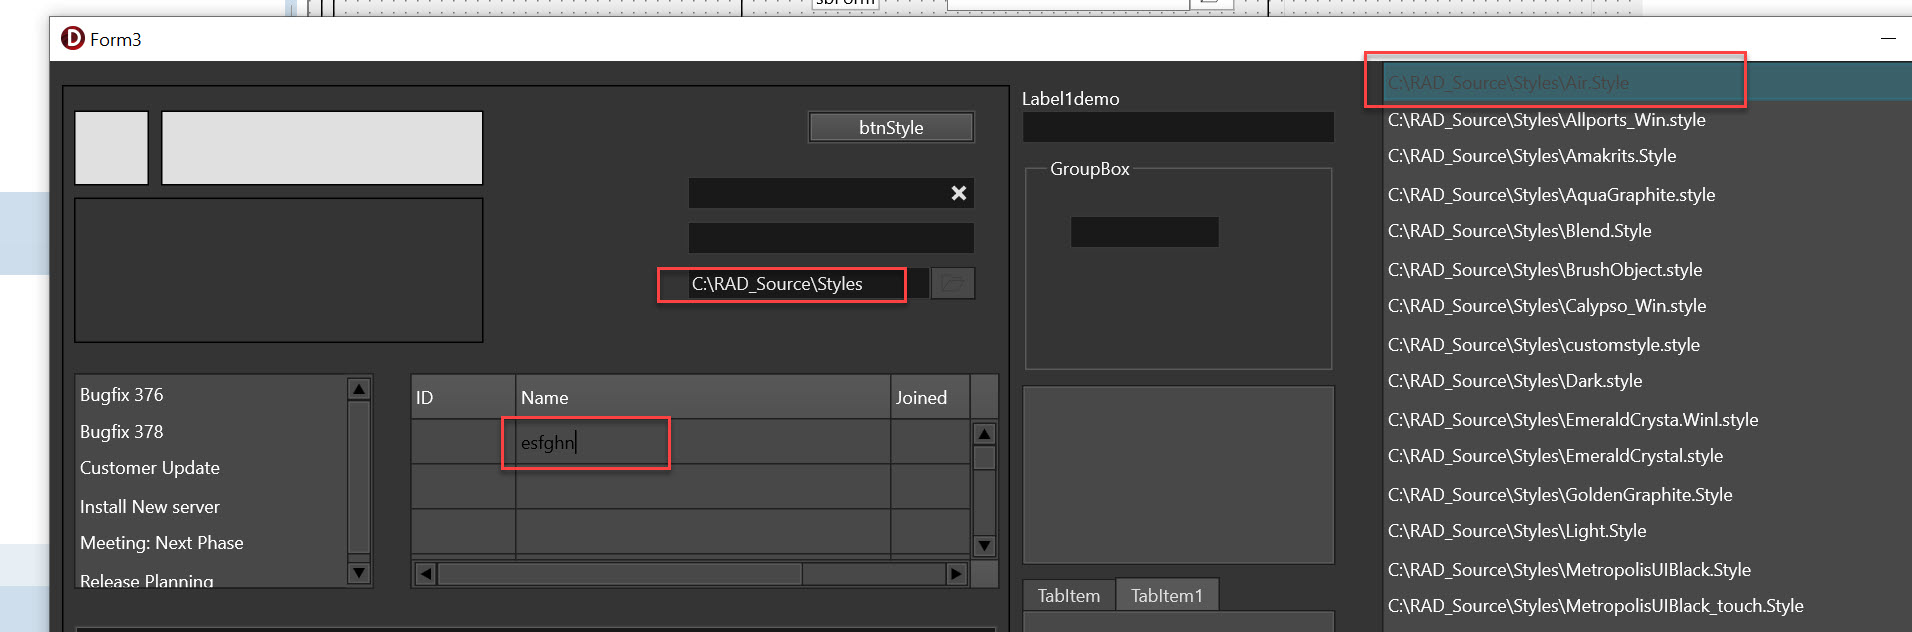Click grid's horizontal scroll right arrow
Viewport: 1912px width, 632px height.
(x=956, y=574)
